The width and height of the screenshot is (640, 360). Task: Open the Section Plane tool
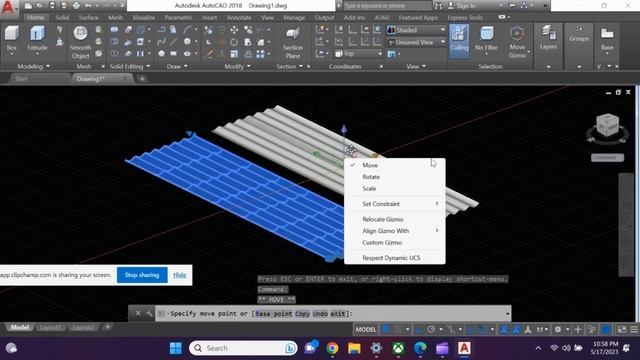[293, 43]
